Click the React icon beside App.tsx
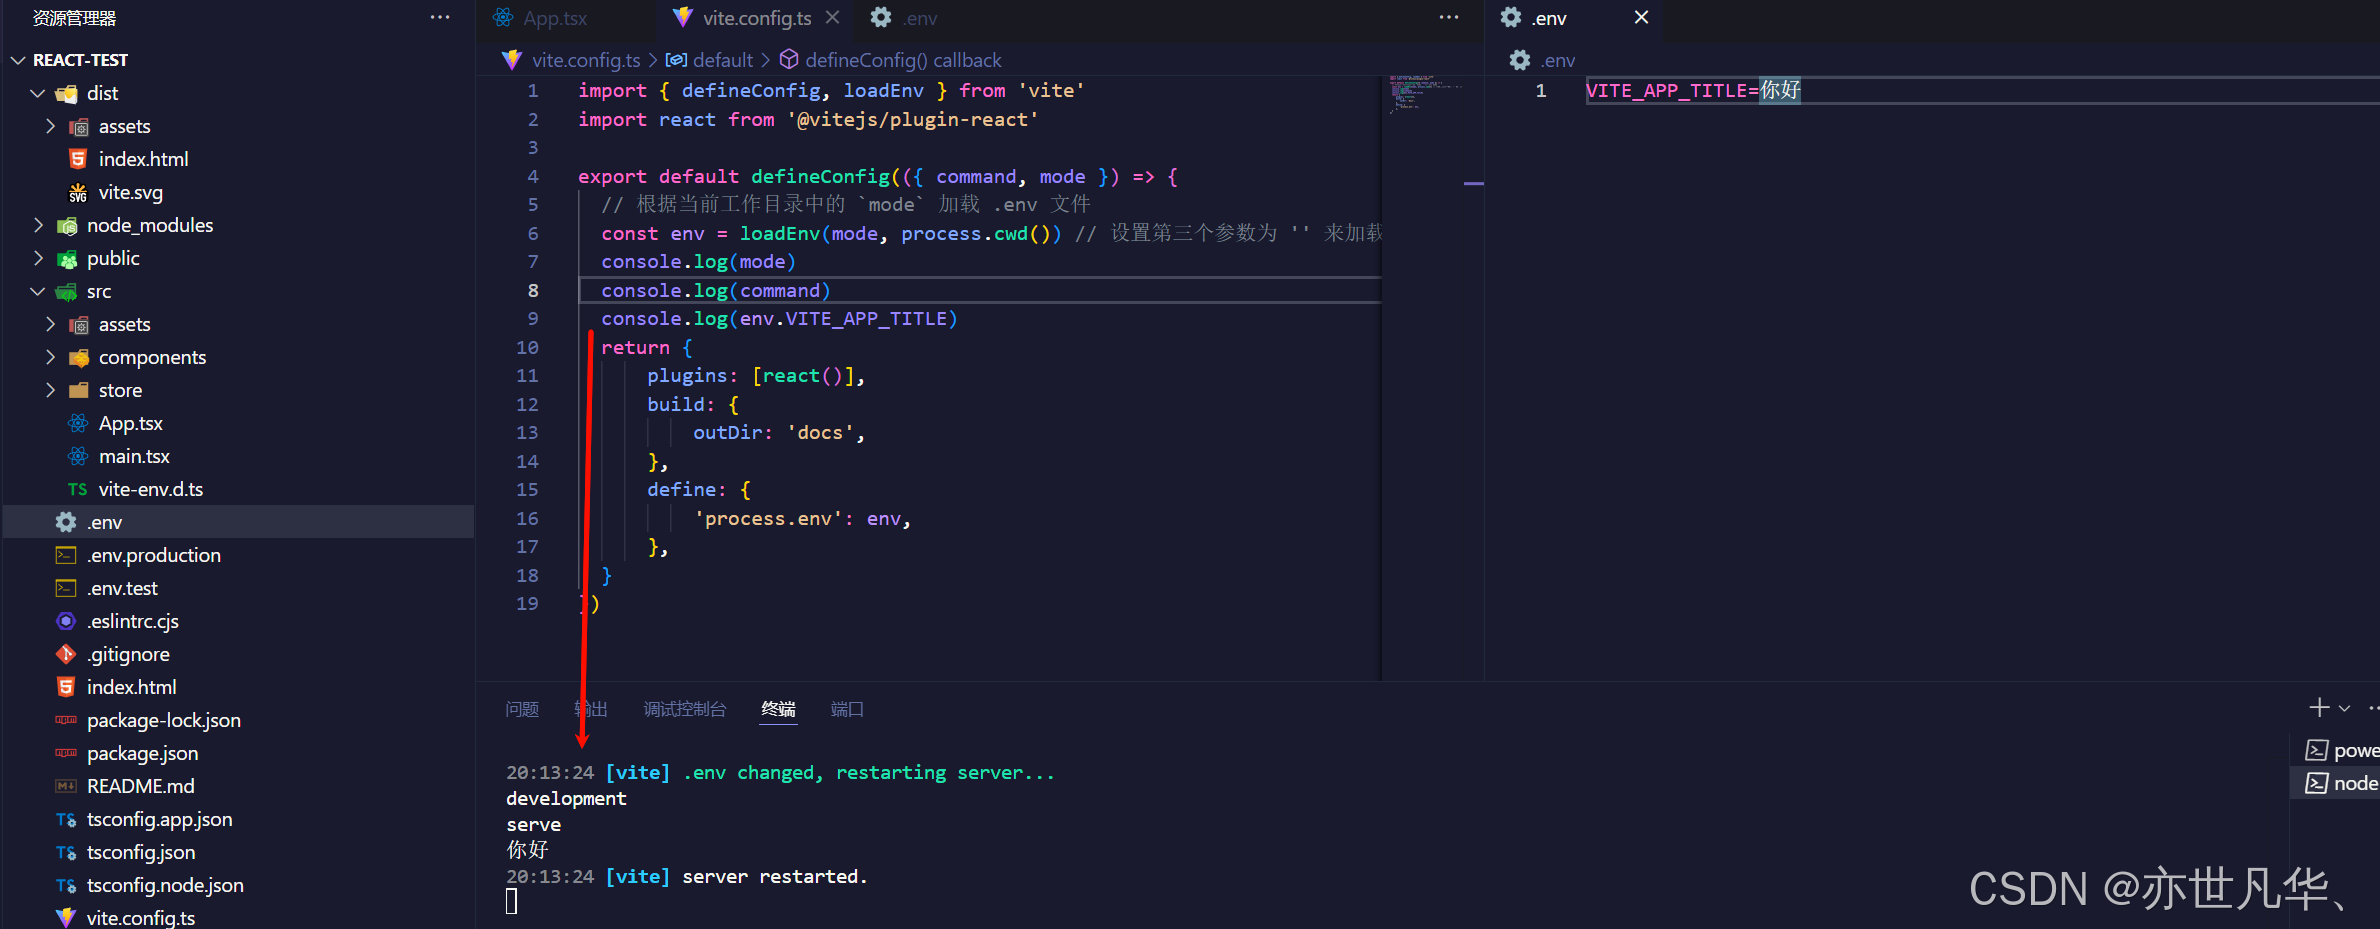2380x929 pixels. tap(78, 423)
